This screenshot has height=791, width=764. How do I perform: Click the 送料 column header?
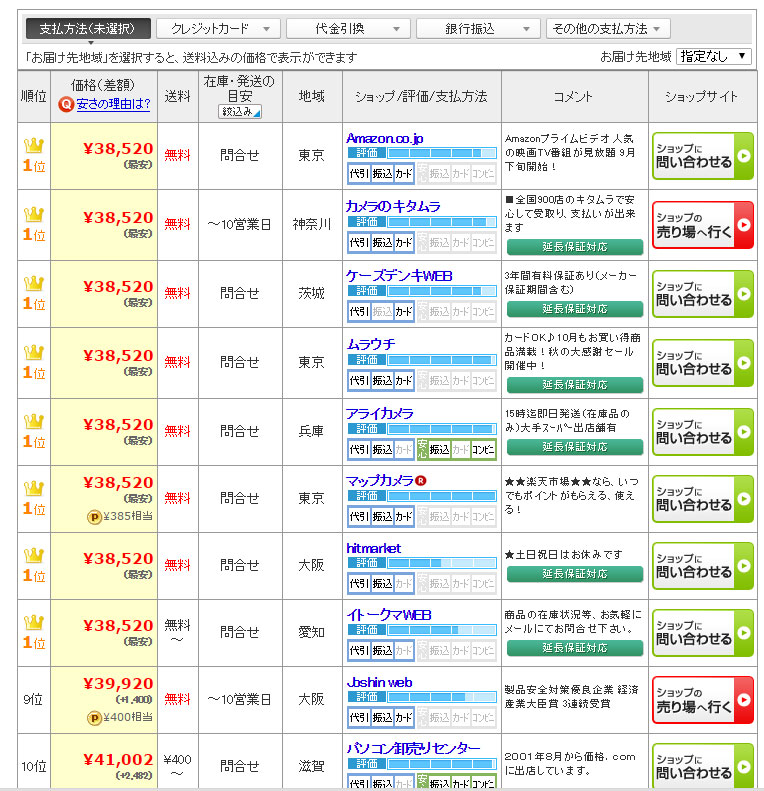[x=178, y=96]
